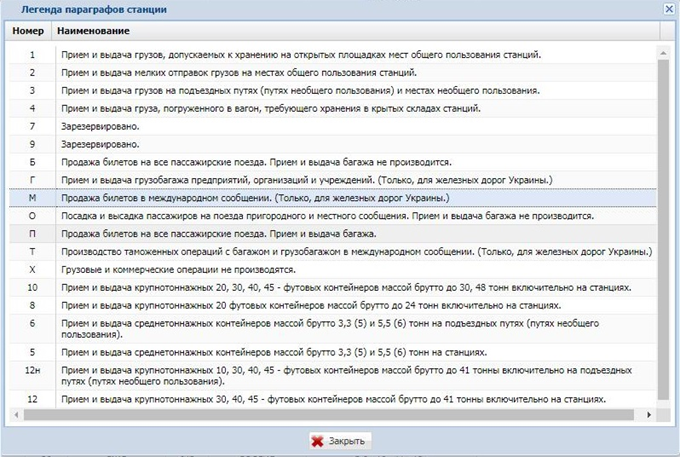Click the dialog title 'Легенда параграфов станции'

(x=94, y=9)
